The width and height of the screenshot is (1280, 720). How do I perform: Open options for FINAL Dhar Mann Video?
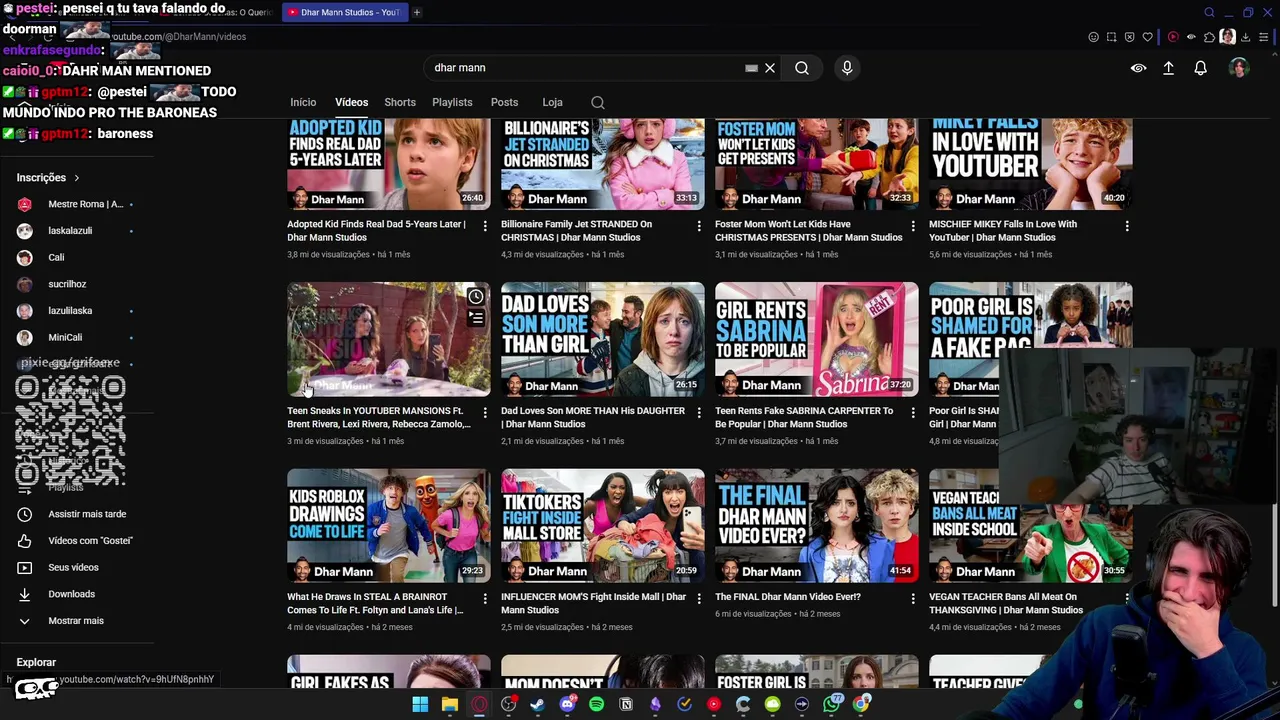pos(913,598)
